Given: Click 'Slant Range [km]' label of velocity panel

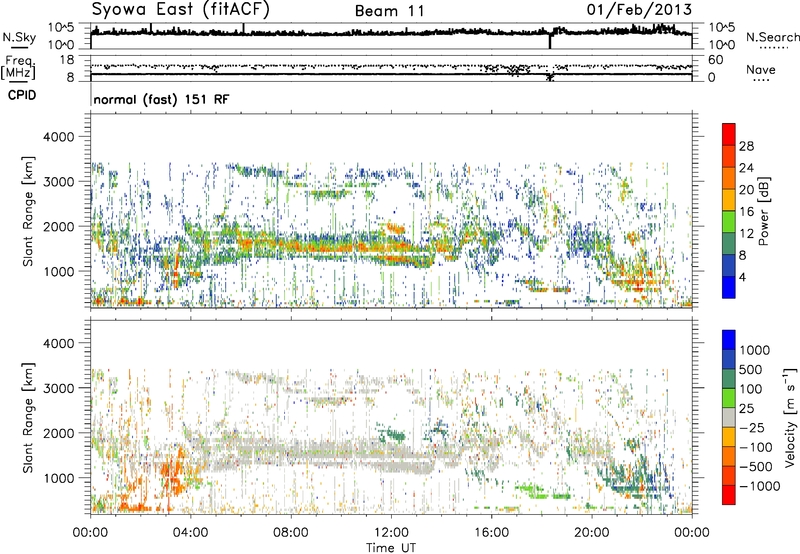Looking at the screenshot, I should (x=28, y=417).
